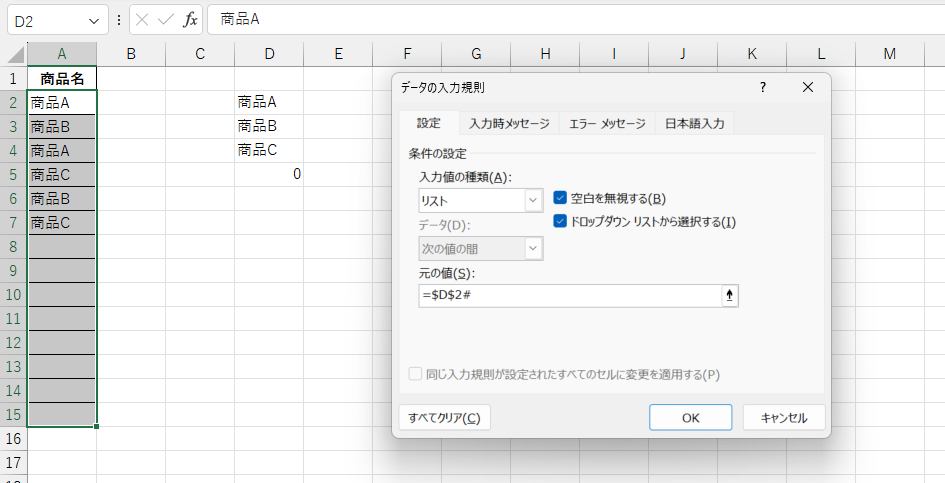Click the enter checkmark in formula bar
Screen dimensions: 945x483
click(x=166, y=20)
